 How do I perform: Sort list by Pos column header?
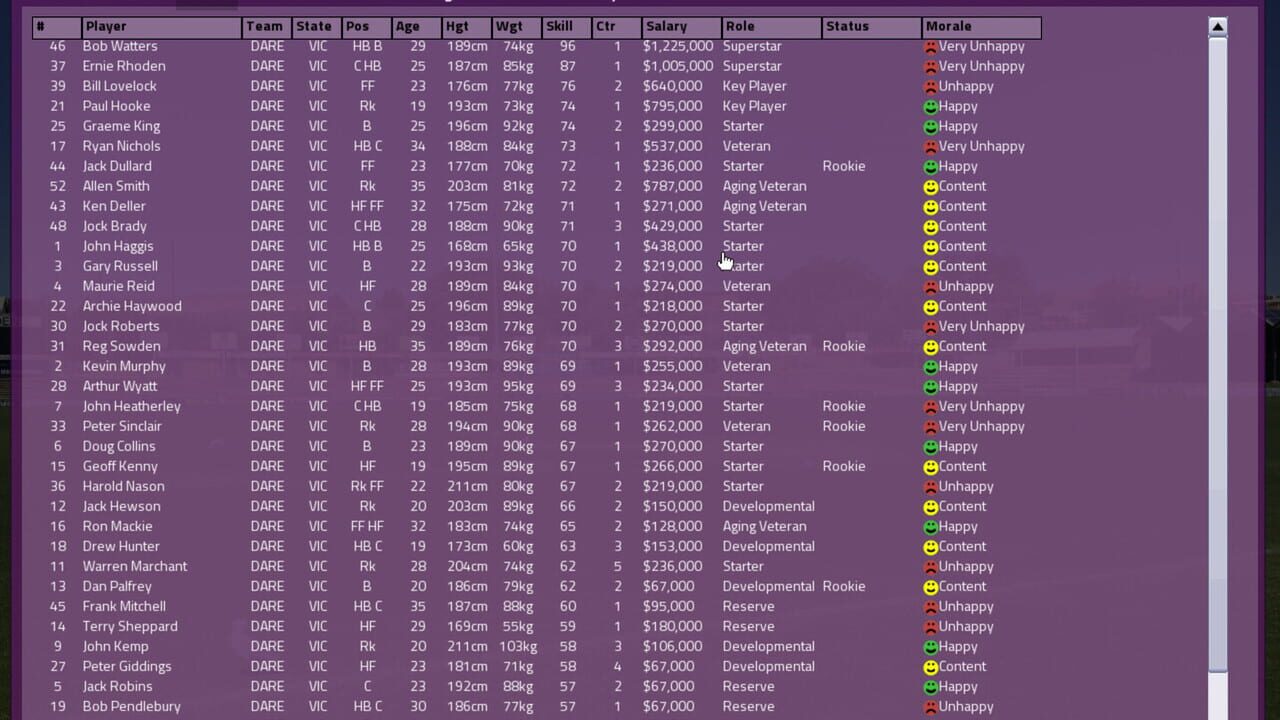[367, 27]
